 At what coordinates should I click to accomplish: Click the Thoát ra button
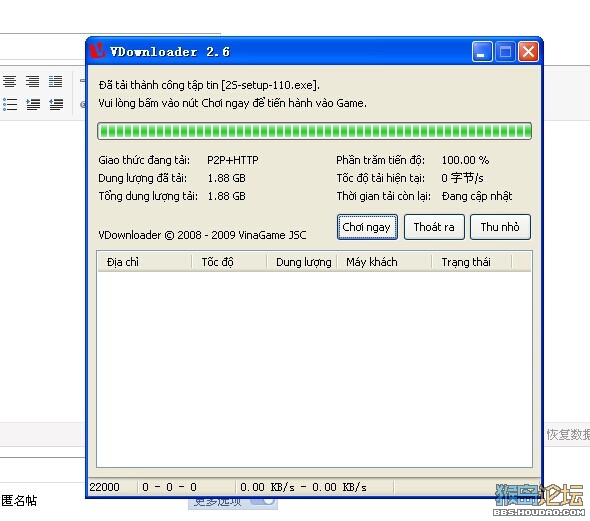pyautogui.click(x=434, y=227)
